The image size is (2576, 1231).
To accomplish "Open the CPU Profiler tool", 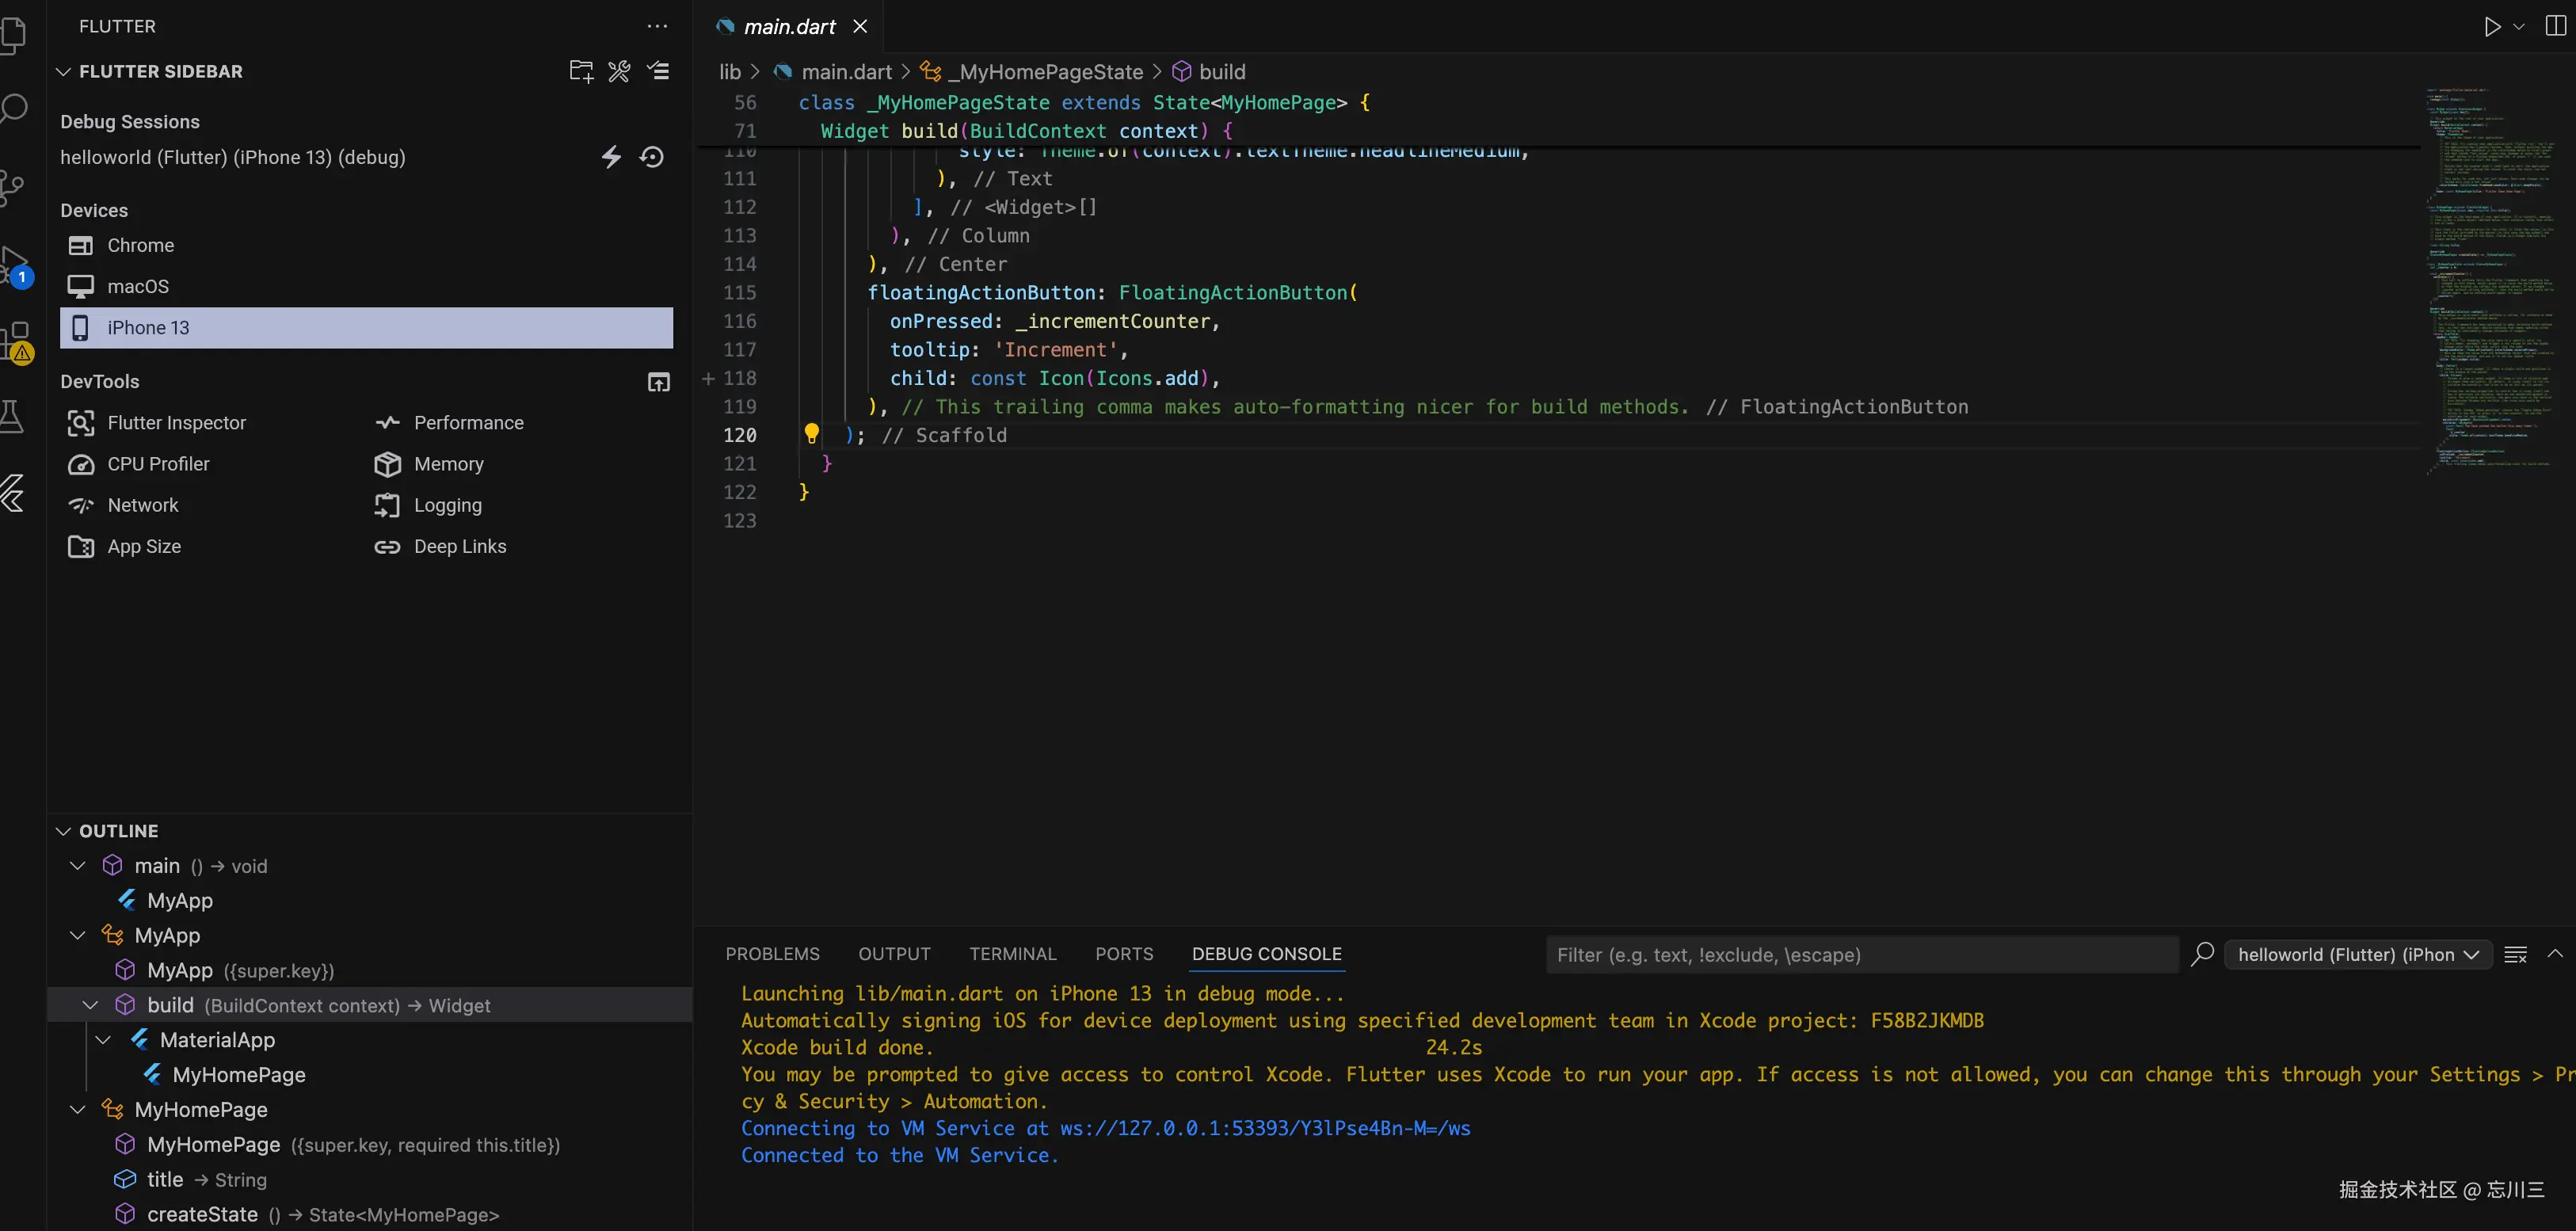I will tap(158, 464).
